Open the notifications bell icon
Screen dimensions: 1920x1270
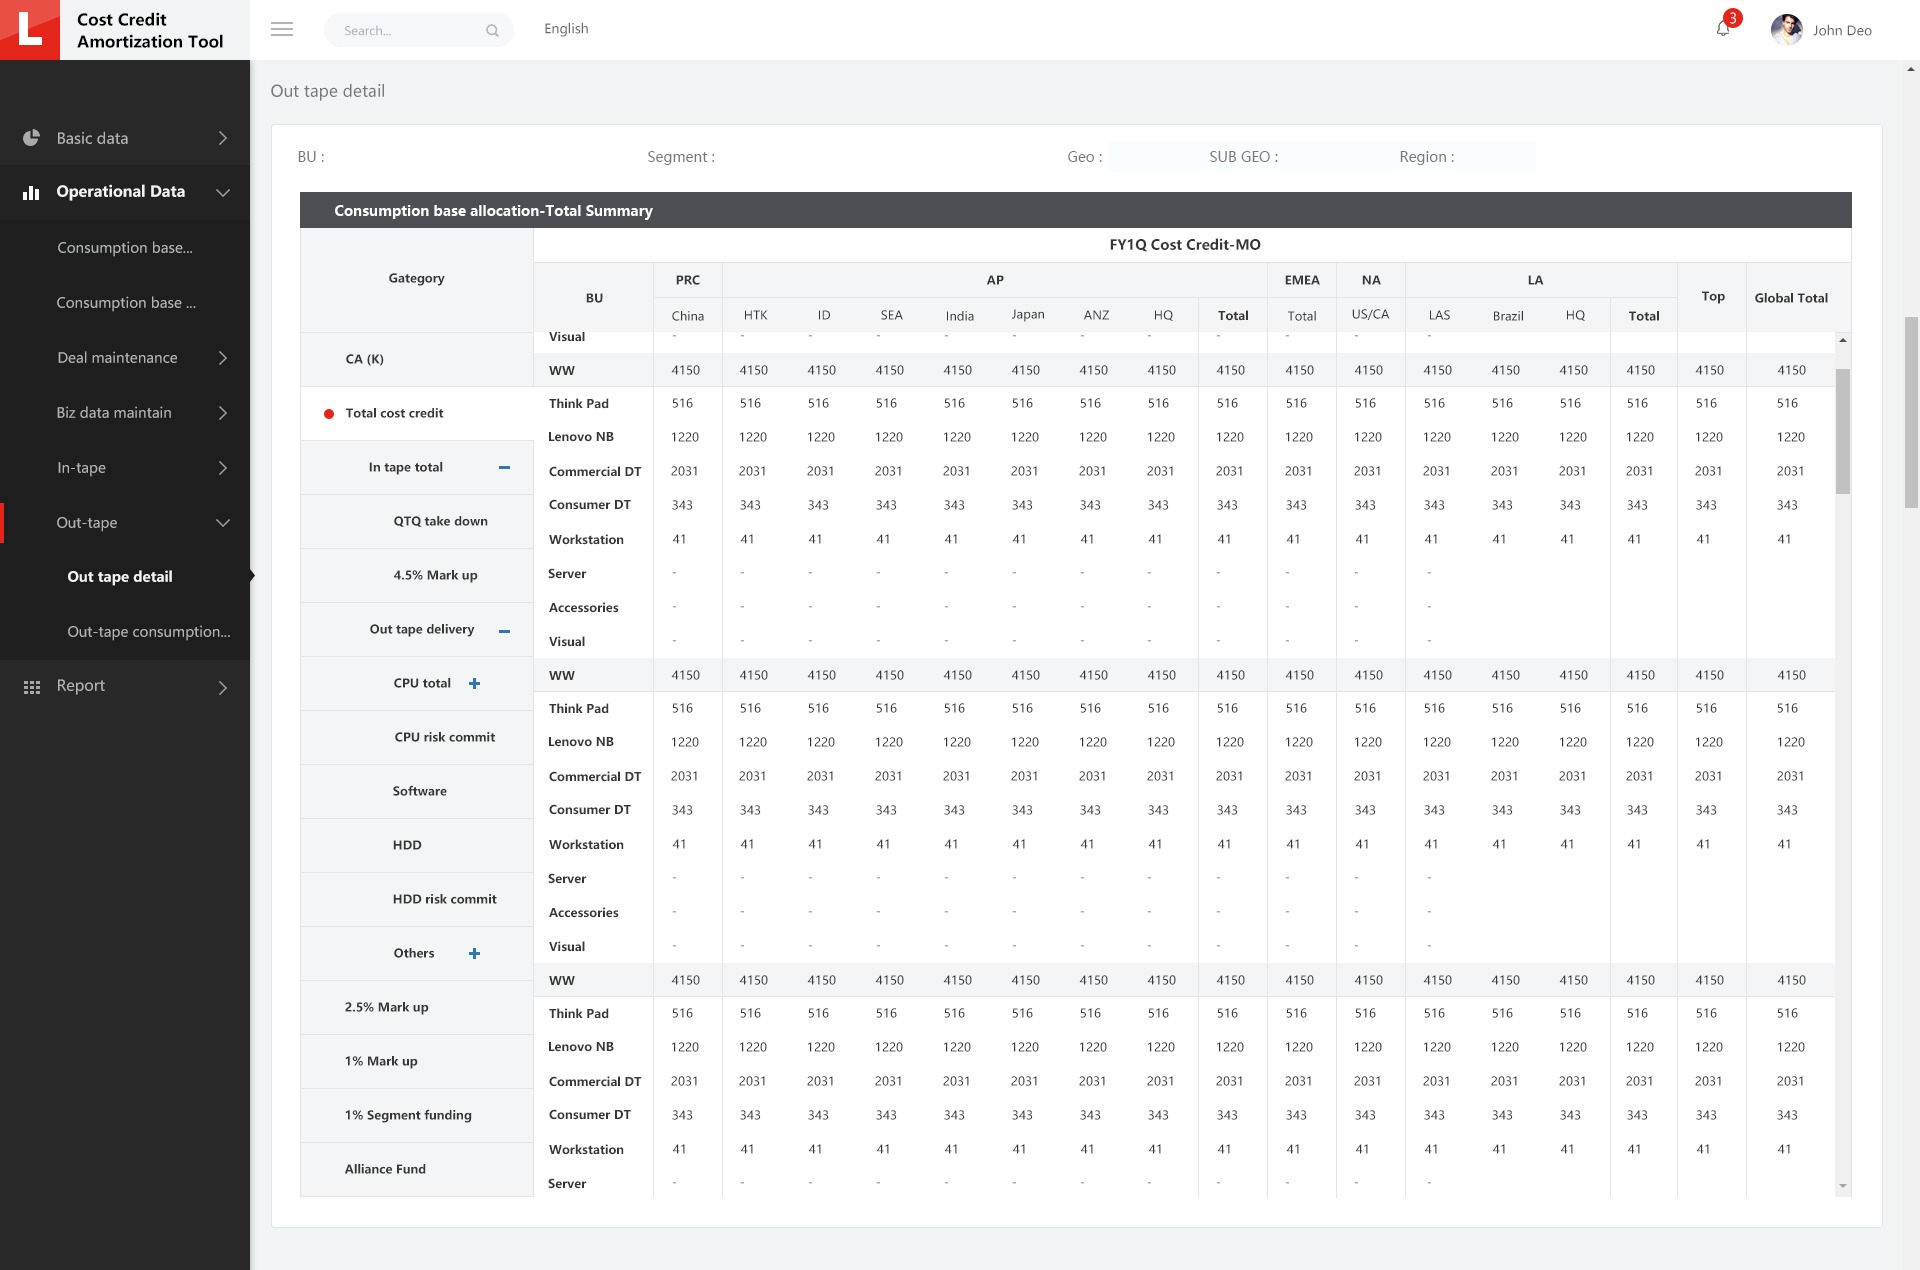tap(1723, 29)
